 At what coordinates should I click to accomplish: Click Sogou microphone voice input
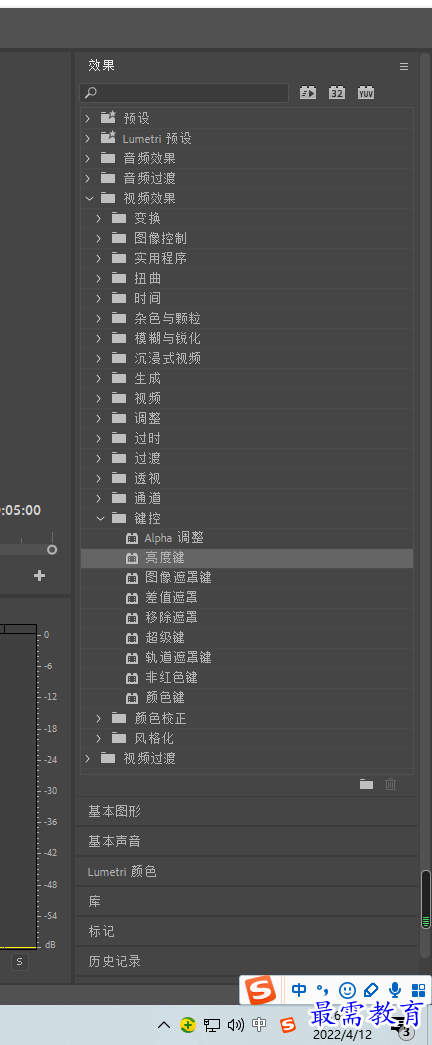[395, 990]
